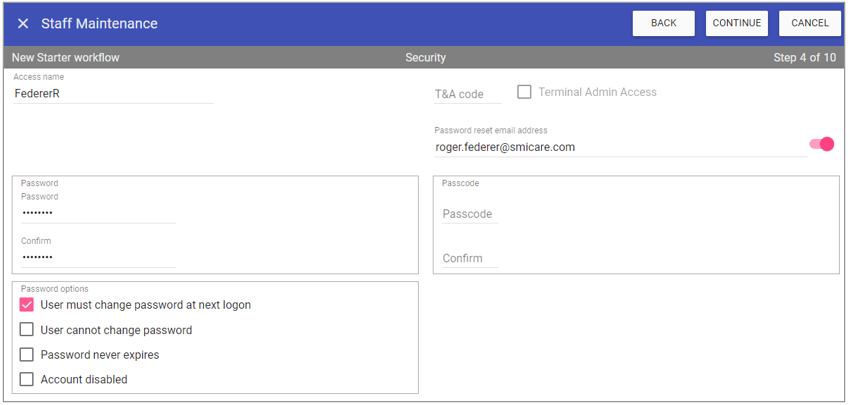Screen dimensions: 850x405
Task: Close Staff Maintenance with the X icon
Action: [x=23, y=24]
